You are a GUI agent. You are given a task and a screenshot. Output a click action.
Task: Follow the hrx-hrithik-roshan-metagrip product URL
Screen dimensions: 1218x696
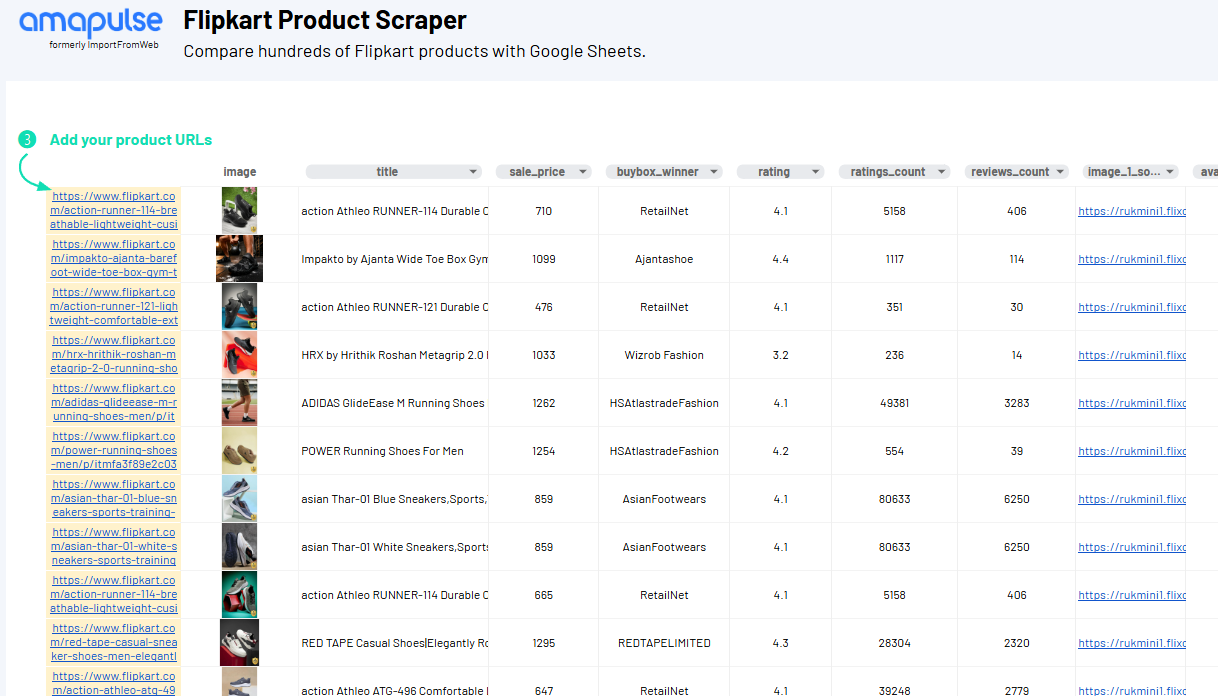tap(114, 354)
